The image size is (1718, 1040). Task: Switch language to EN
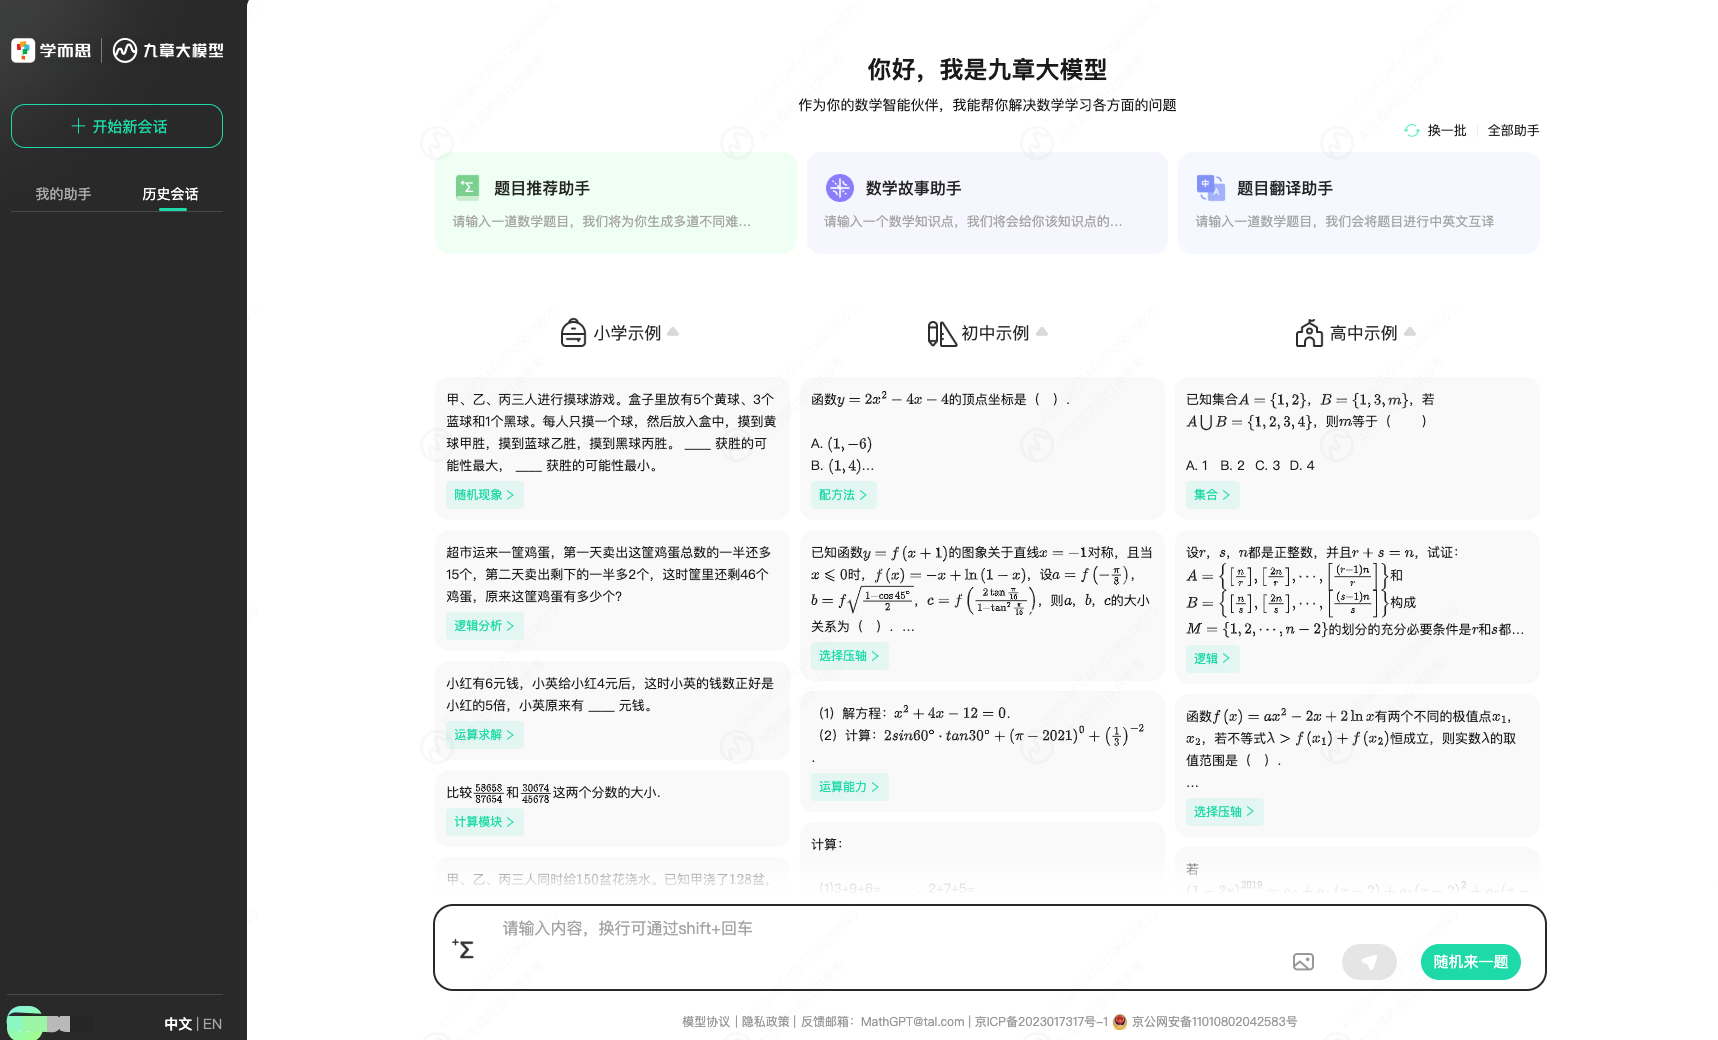212,1024
